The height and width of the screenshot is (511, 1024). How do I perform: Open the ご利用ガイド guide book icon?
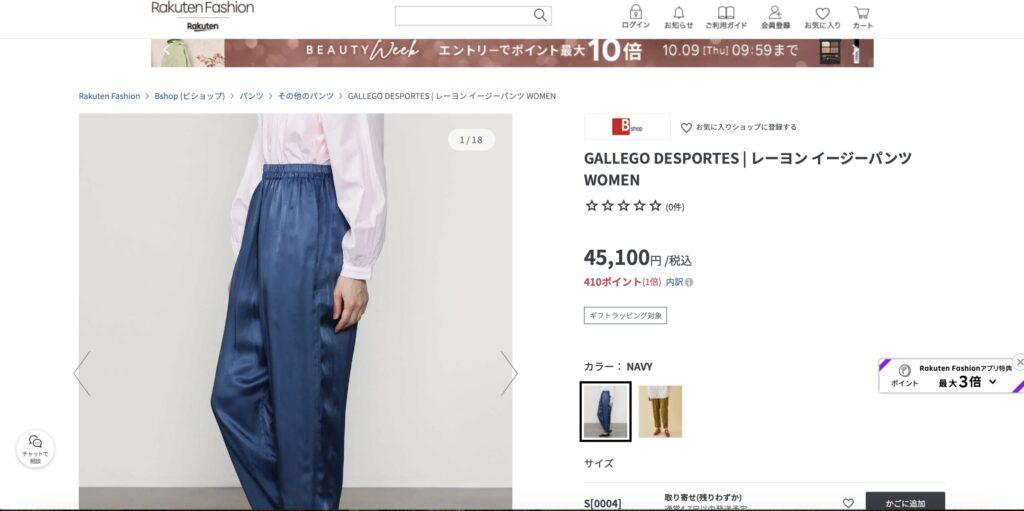tap(726, 17)
